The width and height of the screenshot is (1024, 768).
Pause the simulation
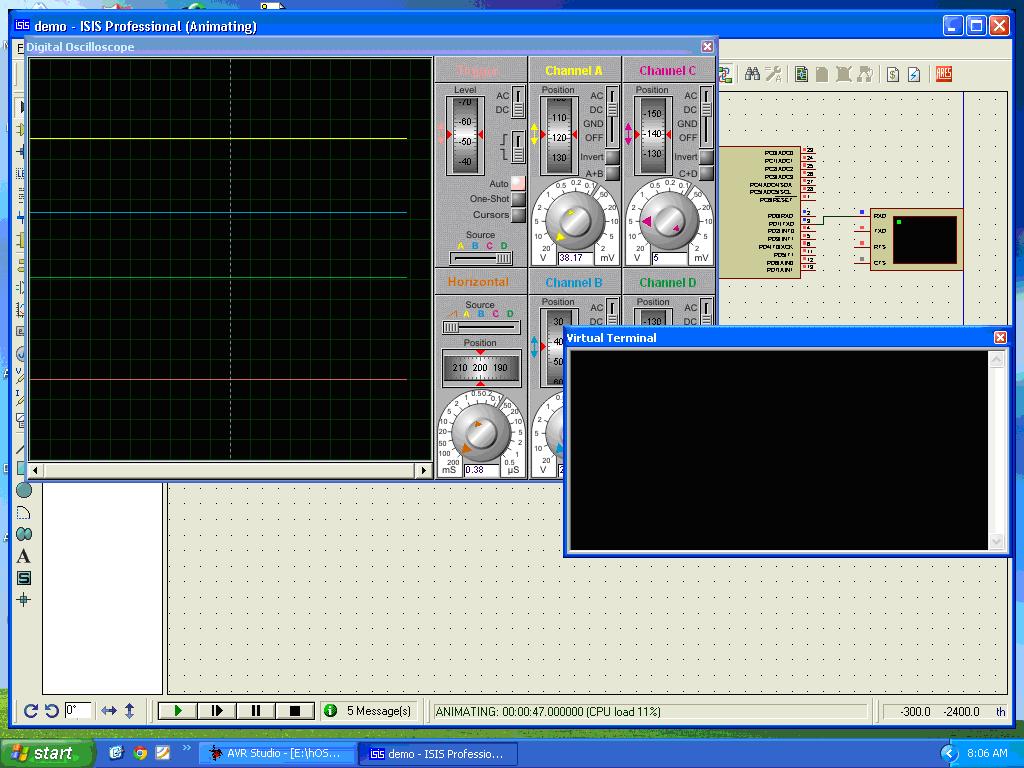pos(255,711)
